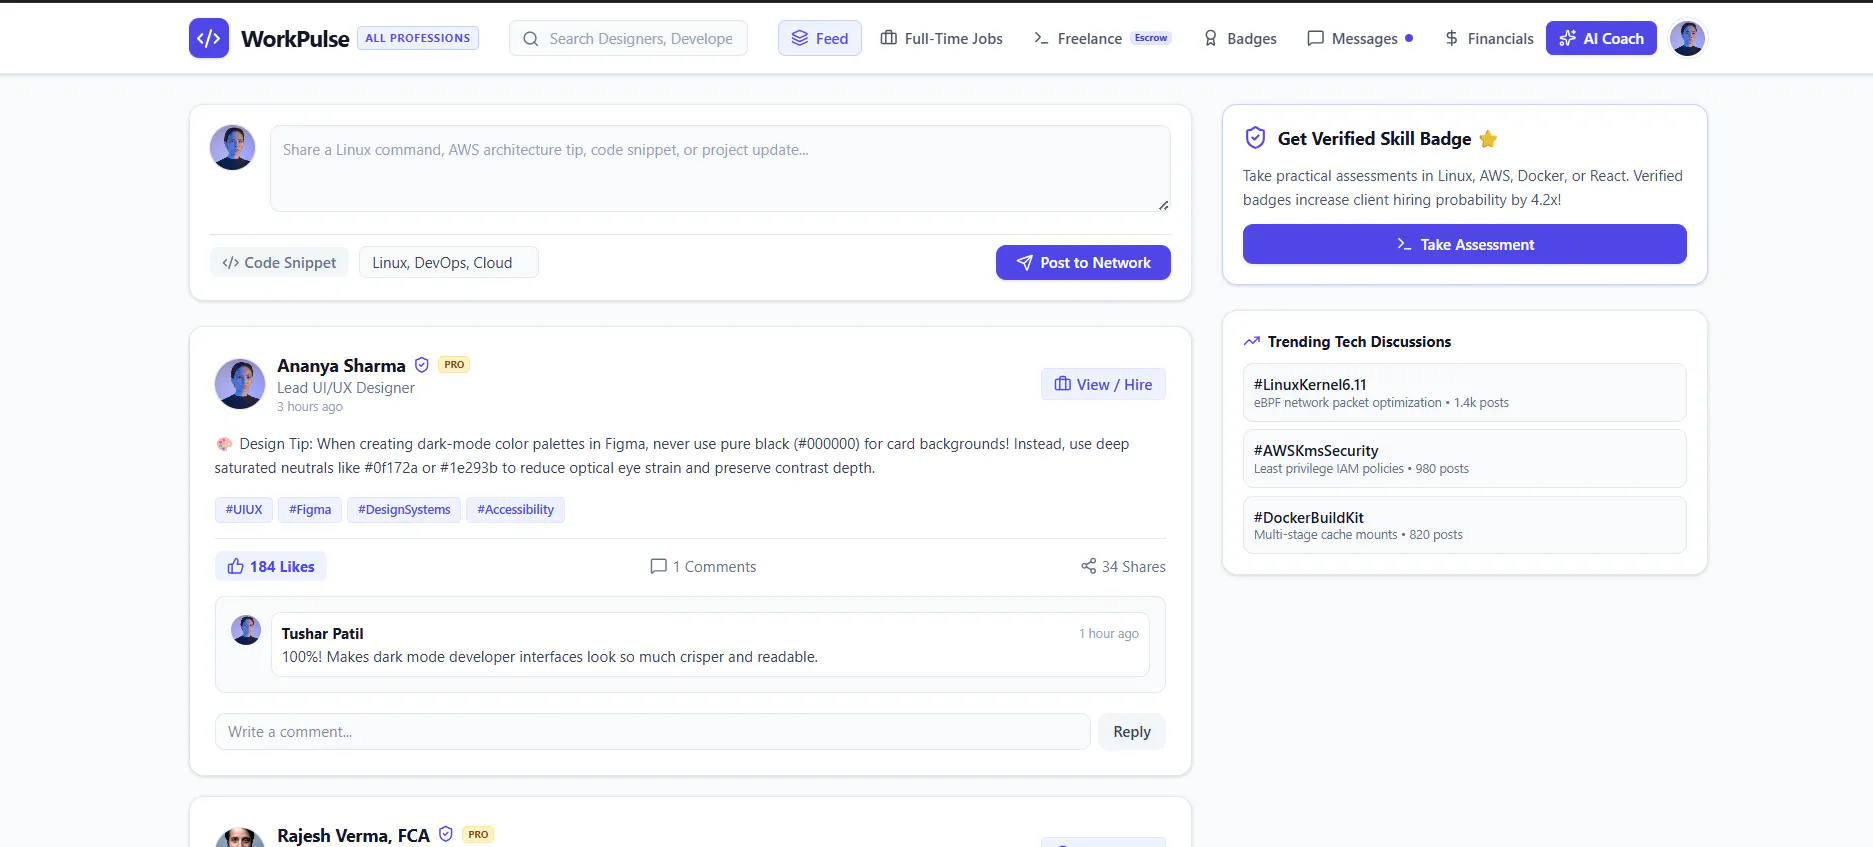Click Tushar Patil's comment avatar
The width and height of the screenshot is (1873, 847).
click(x=246, y=630)
